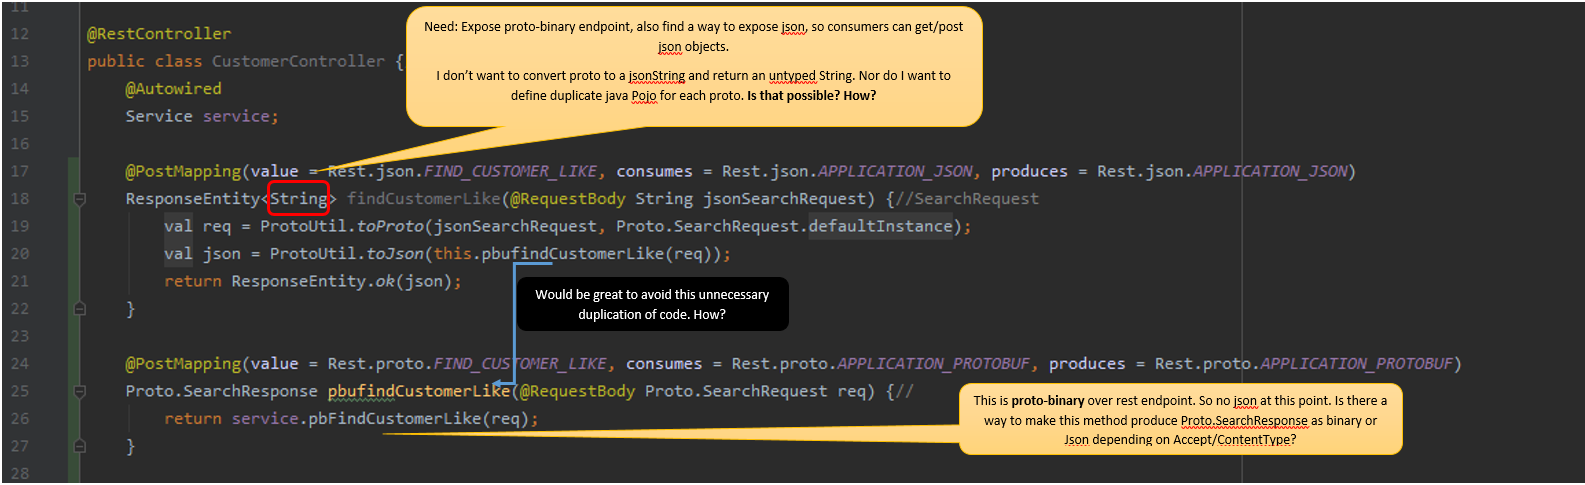Click 'val req' declaration on line 19
The height and width of the screenshot is (485, 1585).
tap(197, 226)
